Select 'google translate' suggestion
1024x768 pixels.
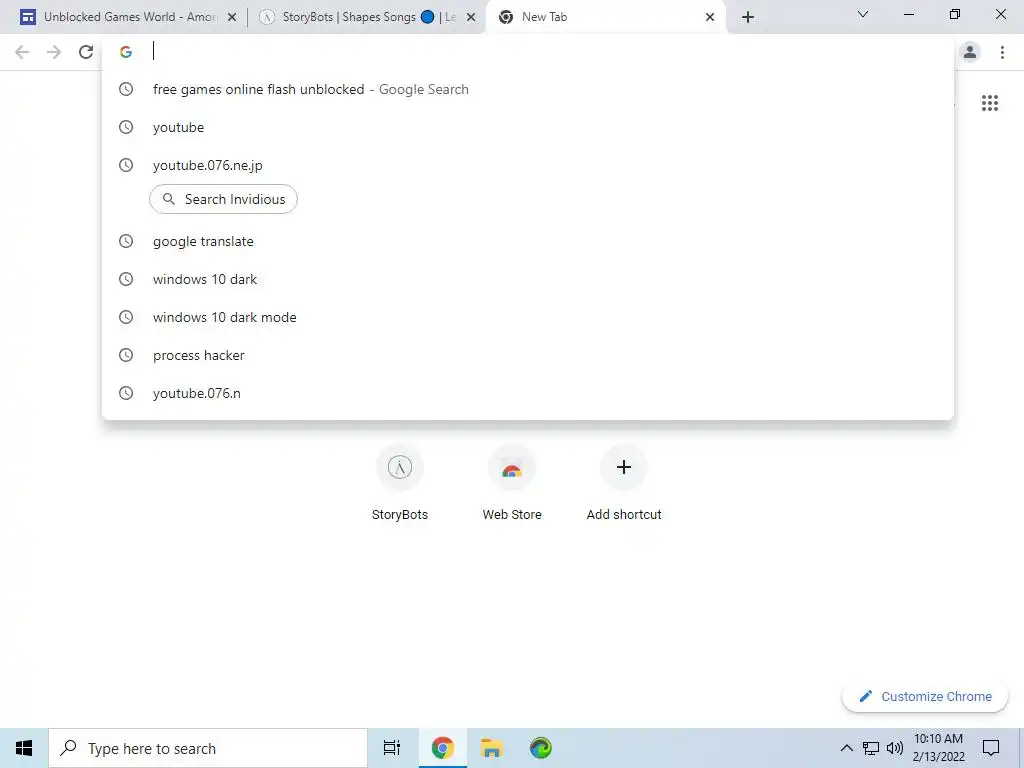click(x=528, y=242)
